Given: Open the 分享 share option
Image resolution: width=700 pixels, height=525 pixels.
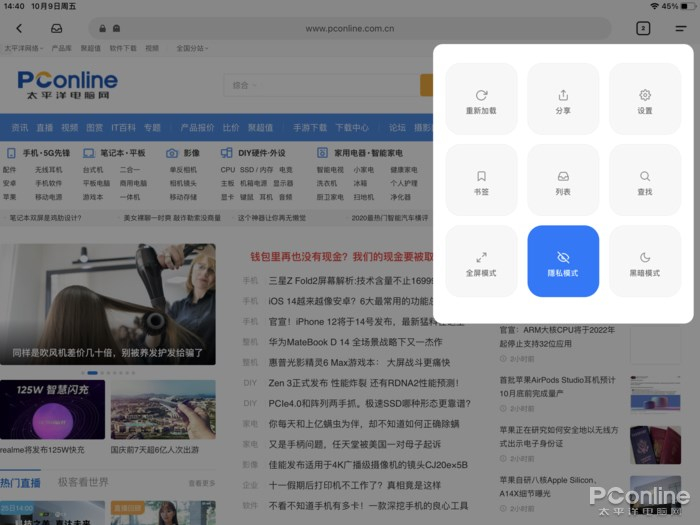Looking at the screenshot, I should pos(563,99).
